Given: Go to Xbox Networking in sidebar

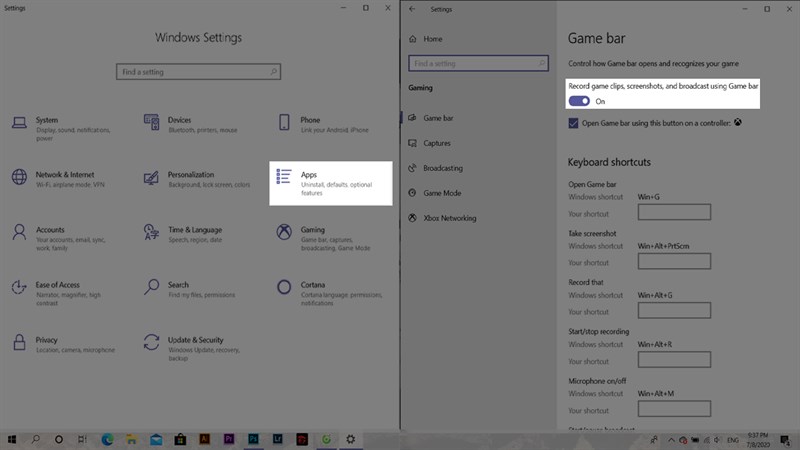Looking at the screenshot, I should coord(449,218).
